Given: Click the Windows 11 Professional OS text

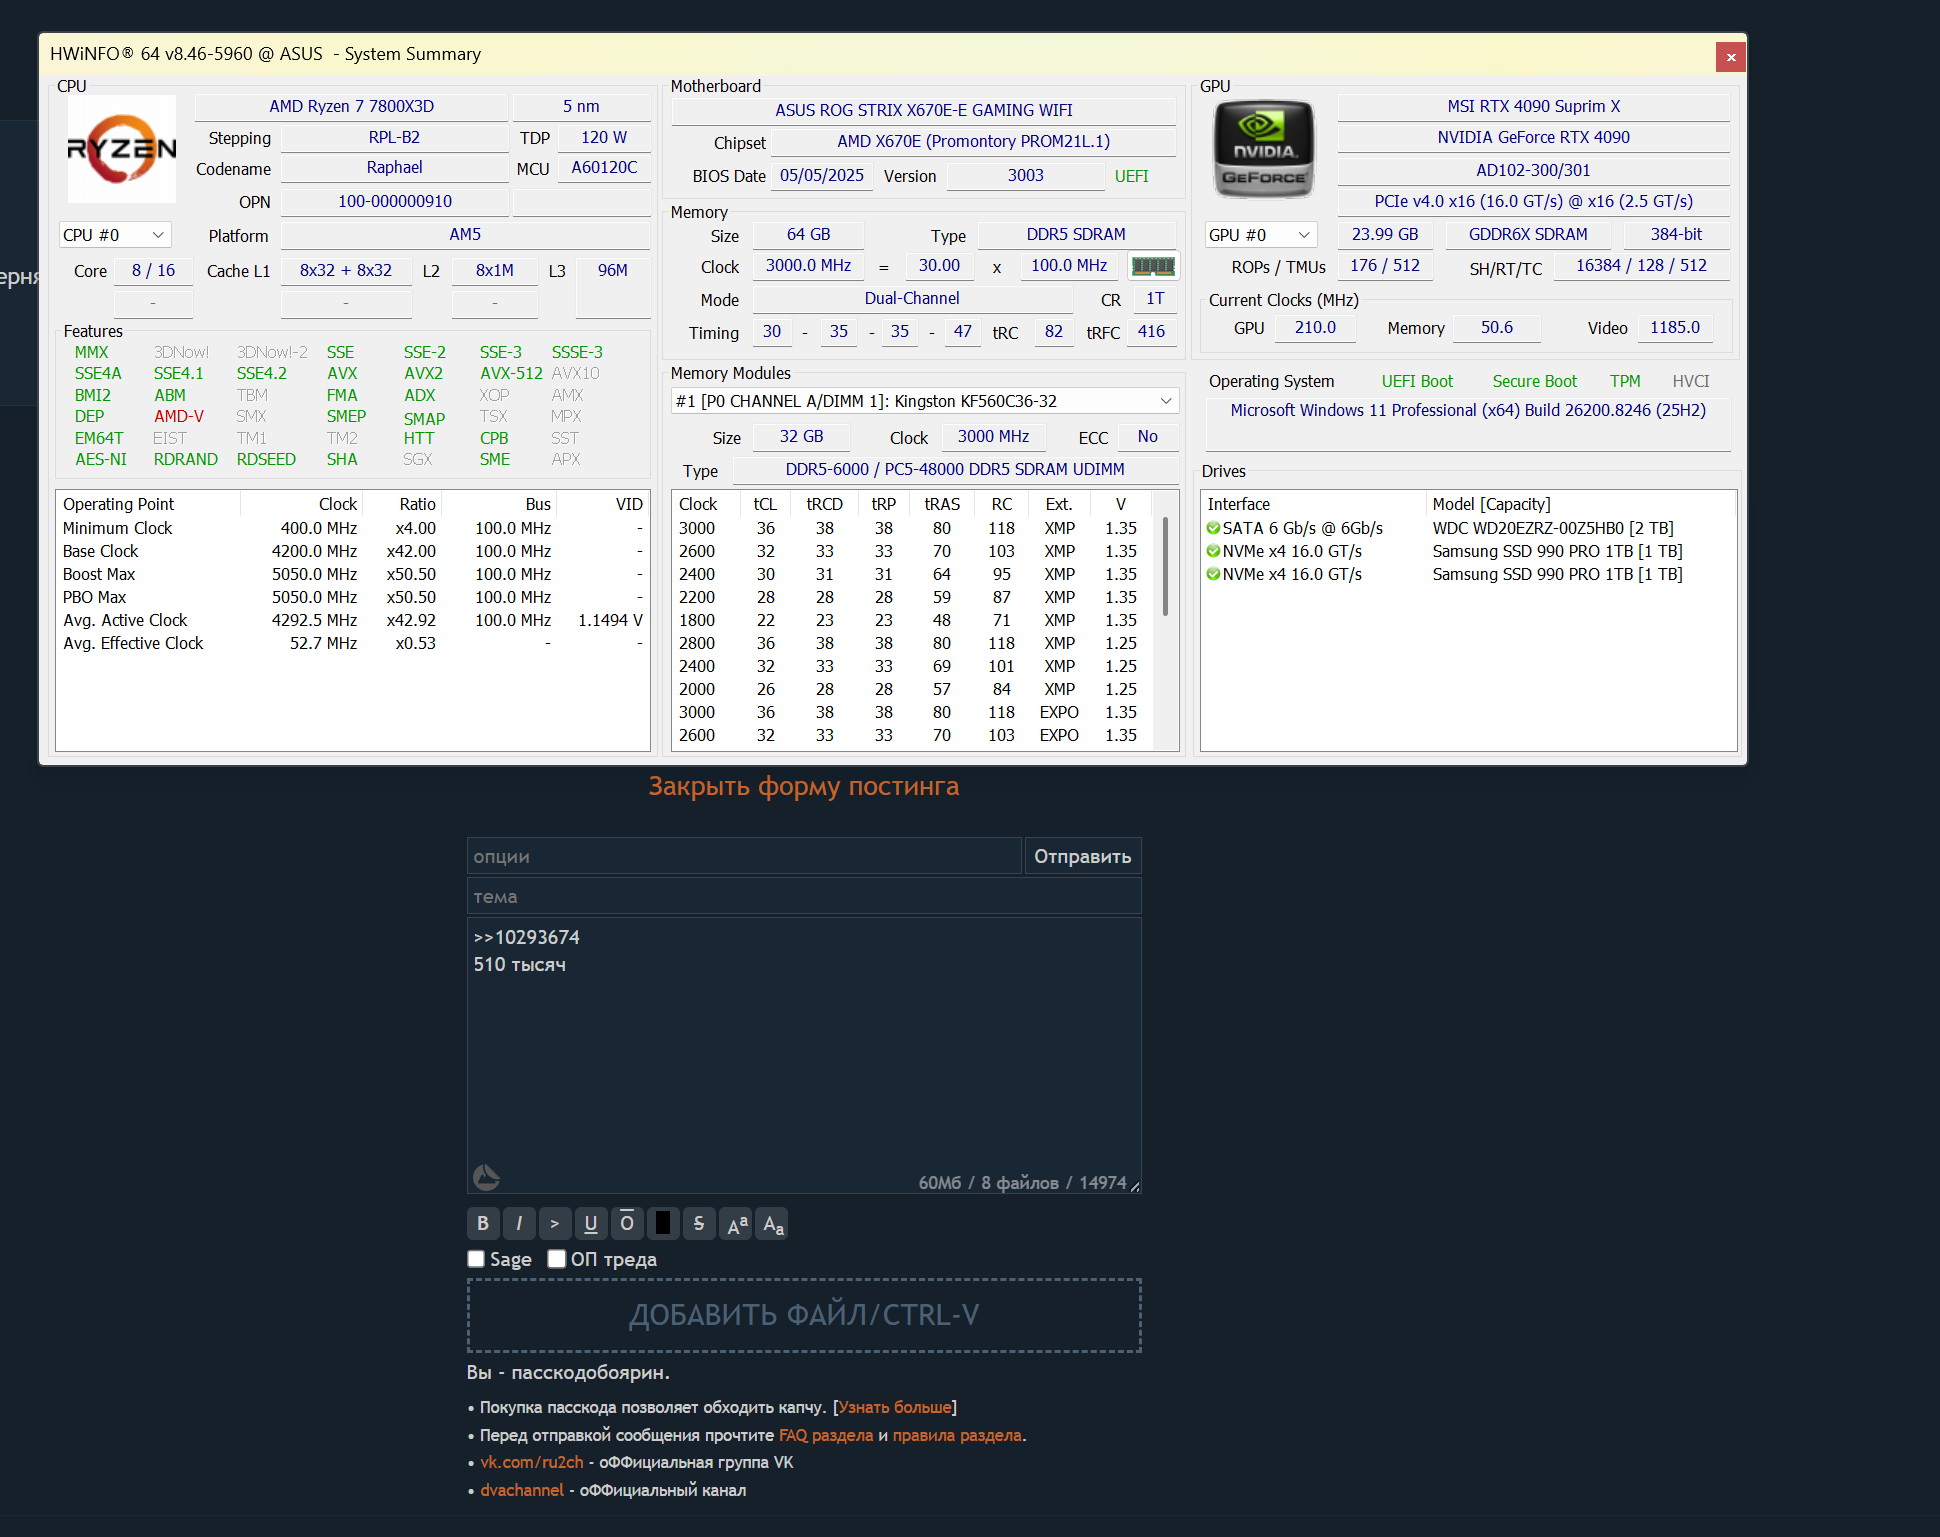Looking at the screenshot, I should tap(1468, 410).
